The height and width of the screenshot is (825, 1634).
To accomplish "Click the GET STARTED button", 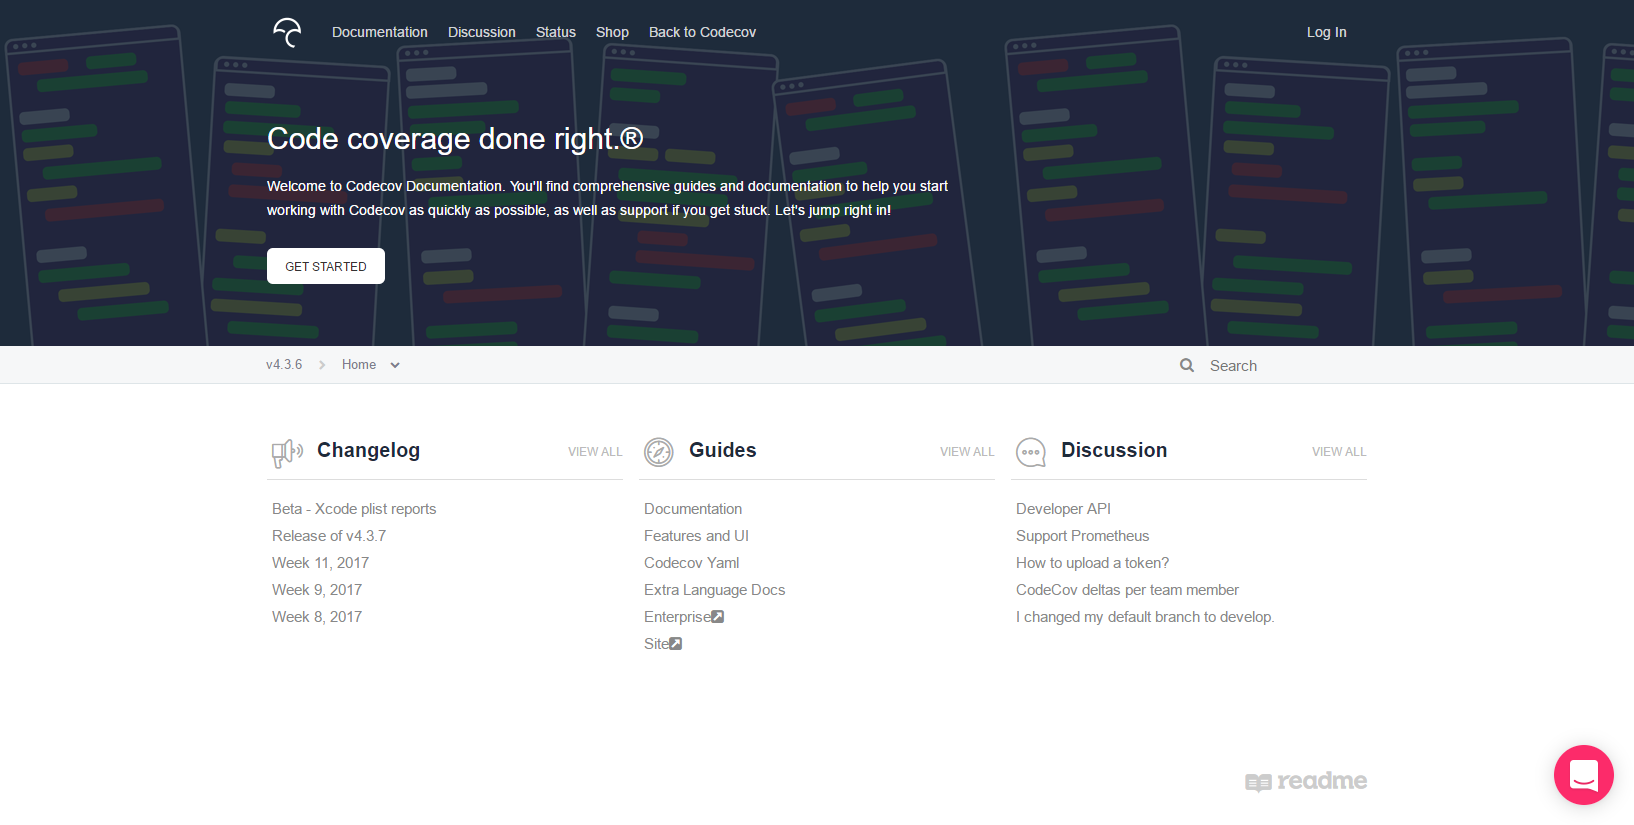I will 326,266.
